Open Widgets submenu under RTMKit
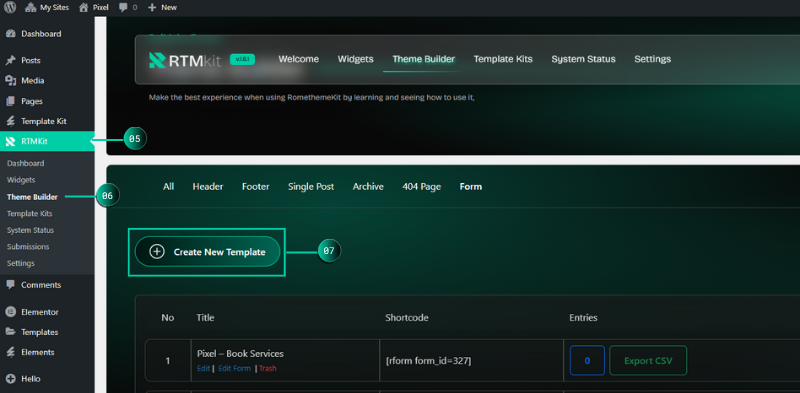The width and height of the screenshot is (800, 393). 21,180
